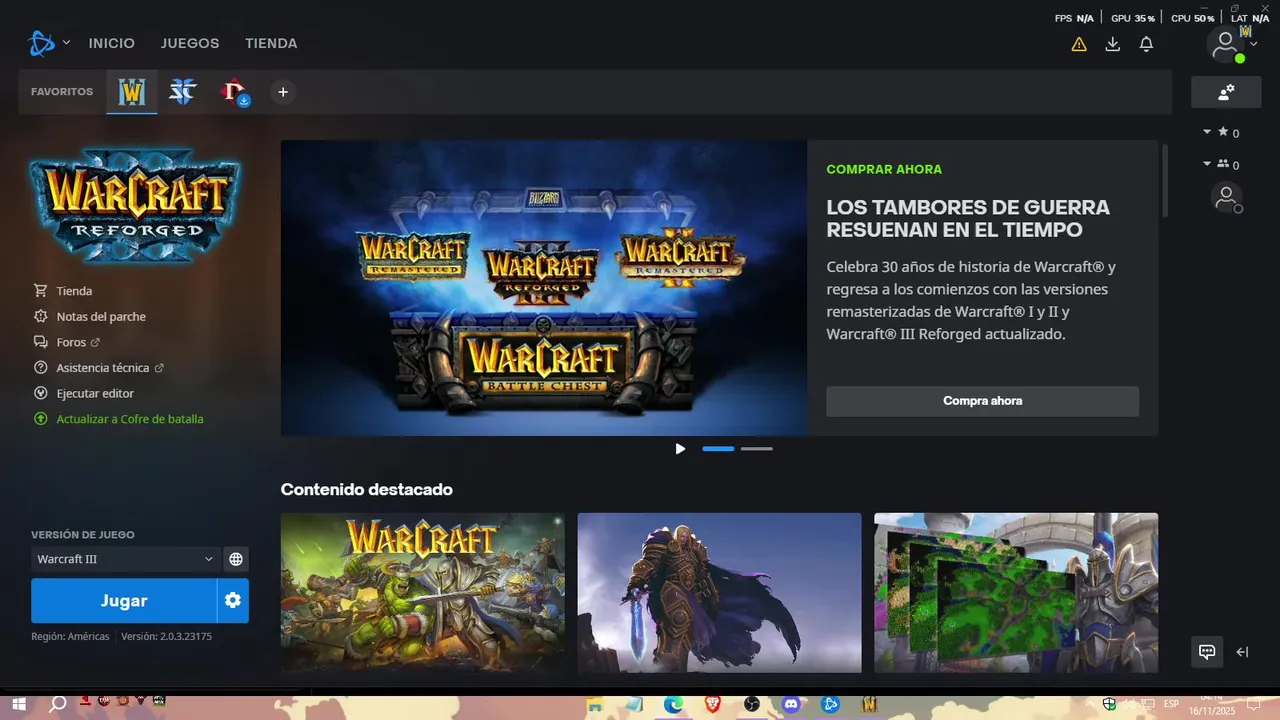
Task: Open the map editor featured thumbnail
Action: click(x=1016, y=592)
